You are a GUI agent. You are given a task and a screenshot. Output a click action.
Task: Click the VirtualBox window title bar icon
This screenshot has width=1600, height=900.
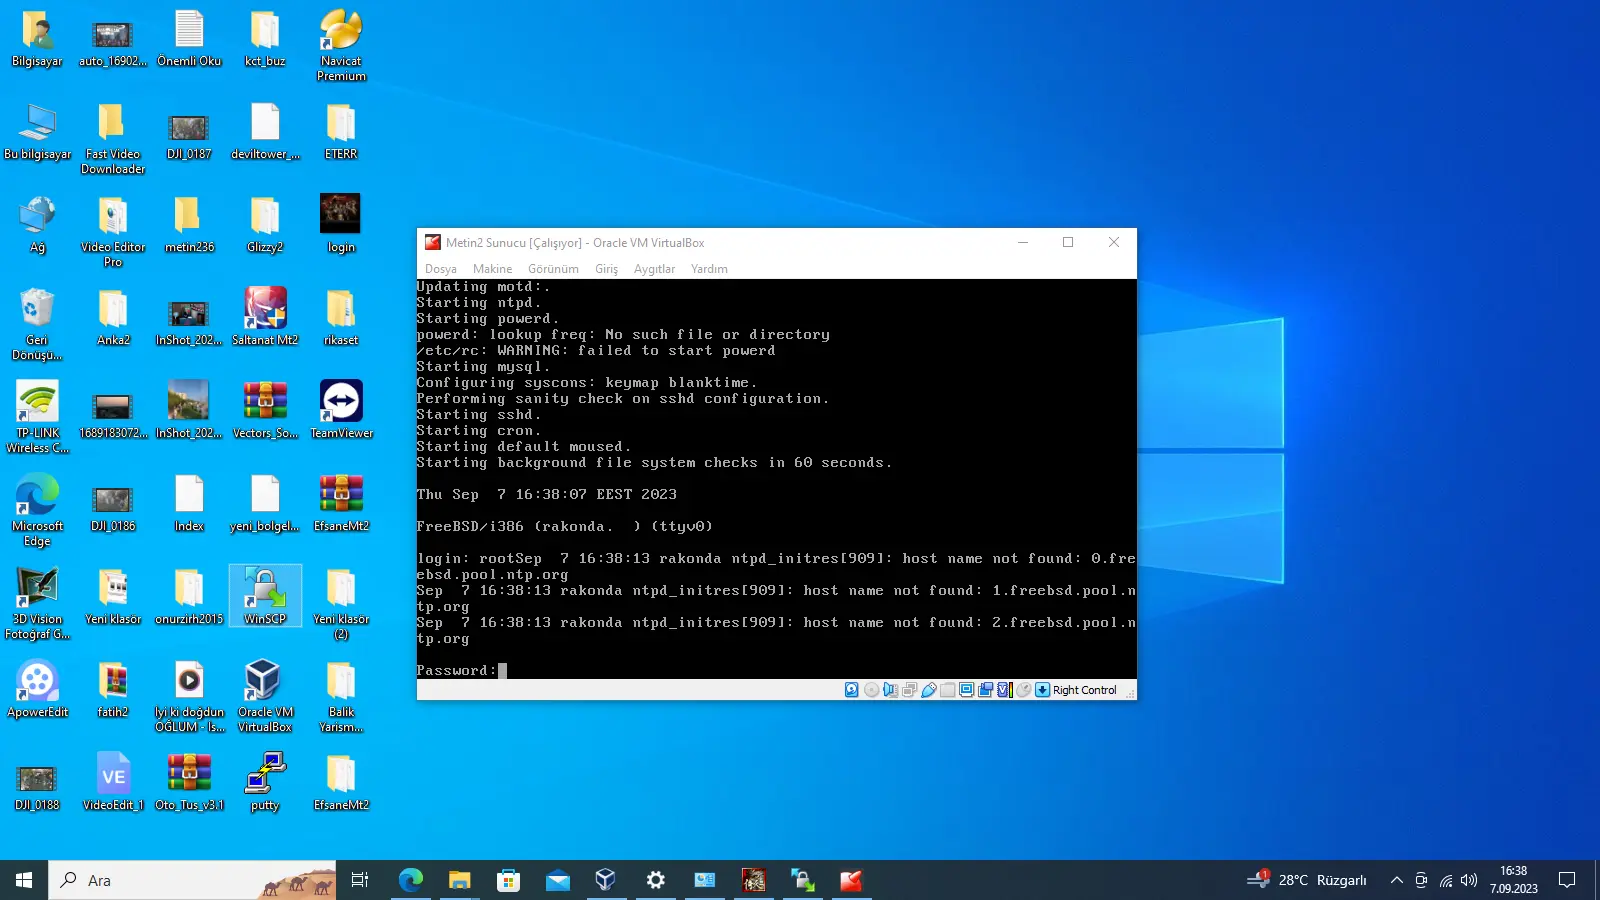[x=433, y=243]
